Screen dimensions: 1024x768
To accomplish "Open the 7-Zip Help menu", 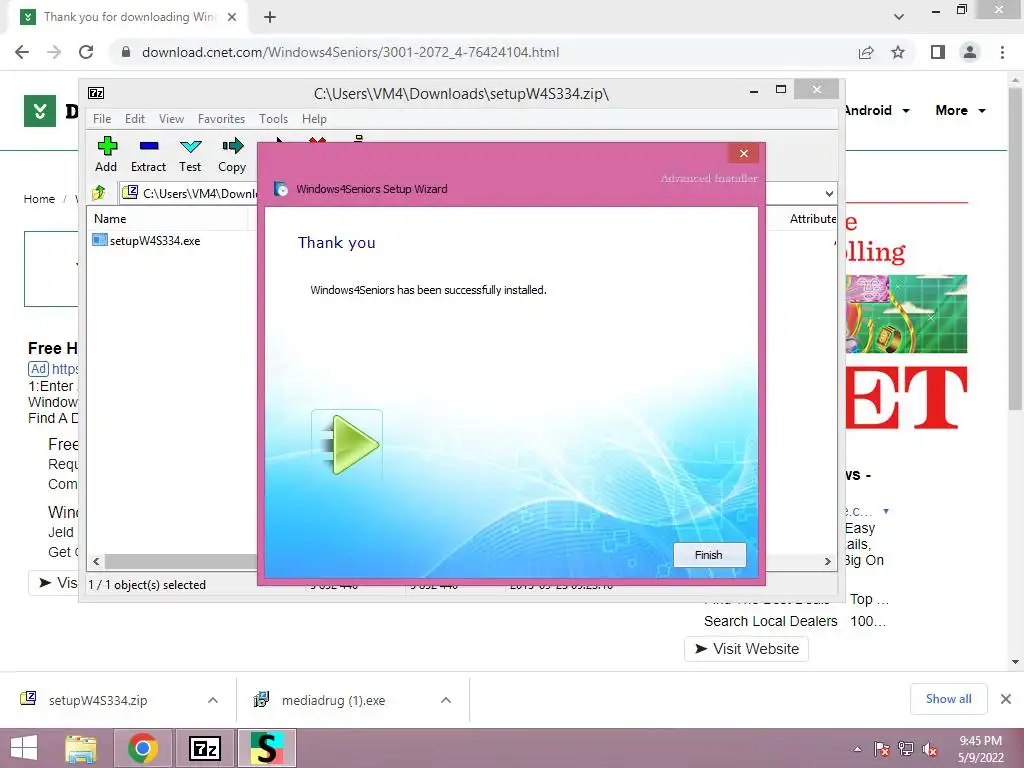I will coord(314,119).
